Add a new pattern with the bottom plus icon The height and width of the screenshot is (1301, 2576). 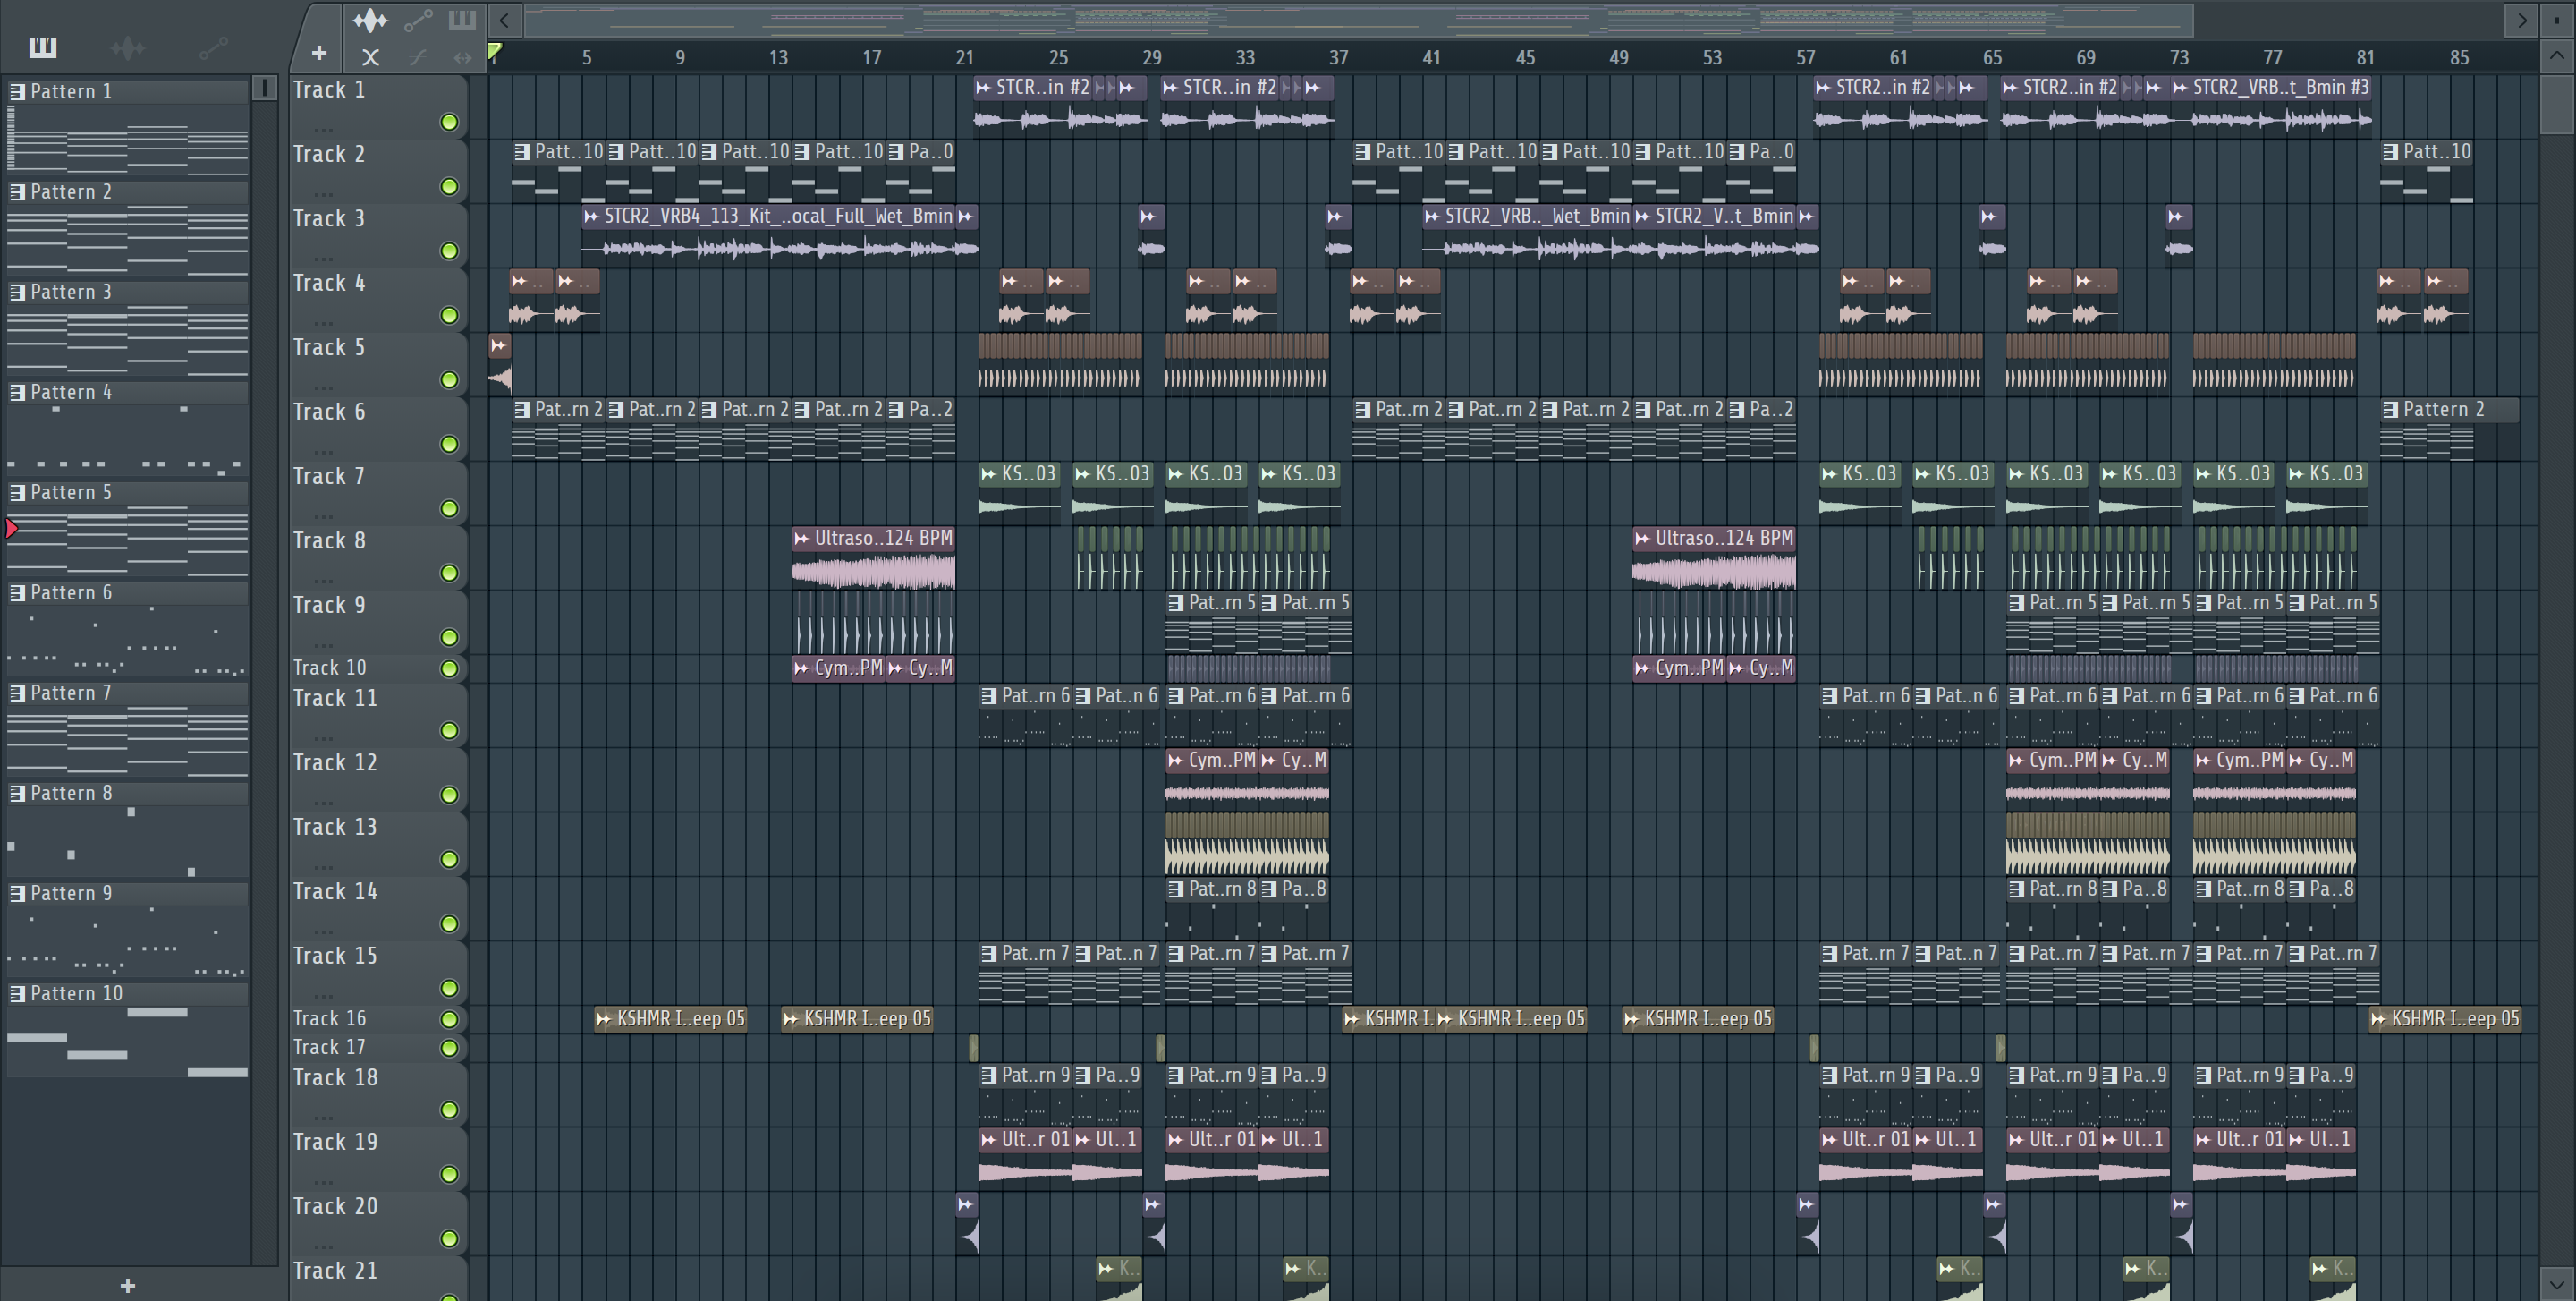point(128,1285)
